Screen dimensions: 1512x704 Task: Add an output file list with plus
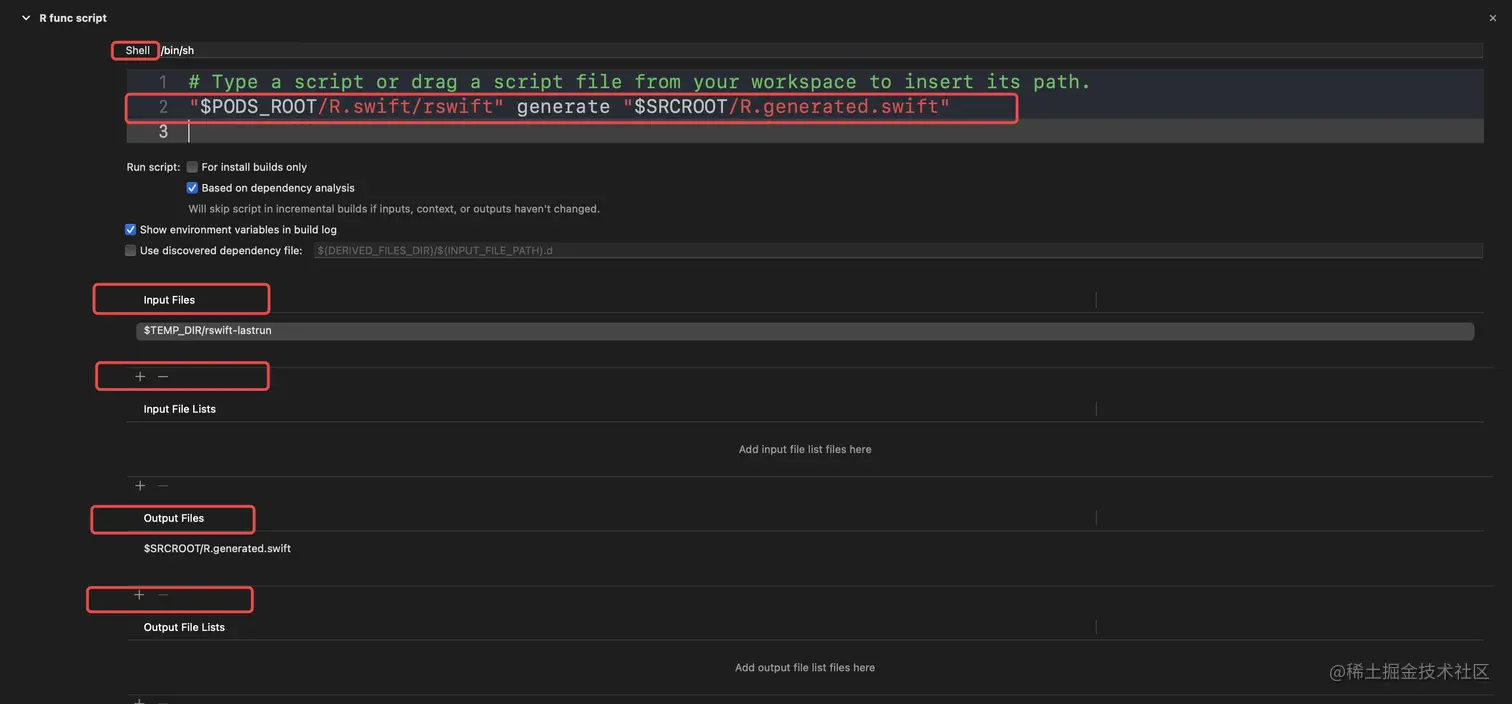pos(140,701)
